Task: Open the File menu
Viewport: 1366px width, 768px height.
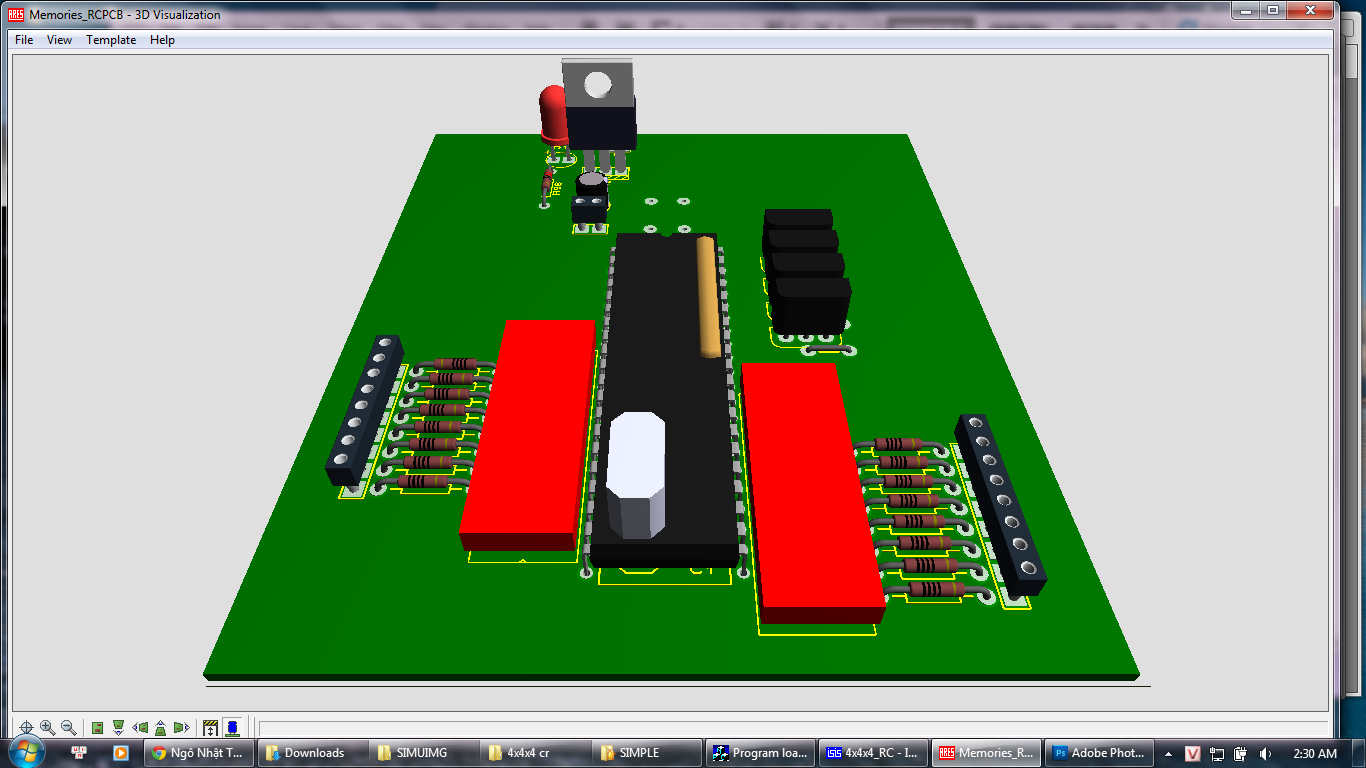Action: 24,40
